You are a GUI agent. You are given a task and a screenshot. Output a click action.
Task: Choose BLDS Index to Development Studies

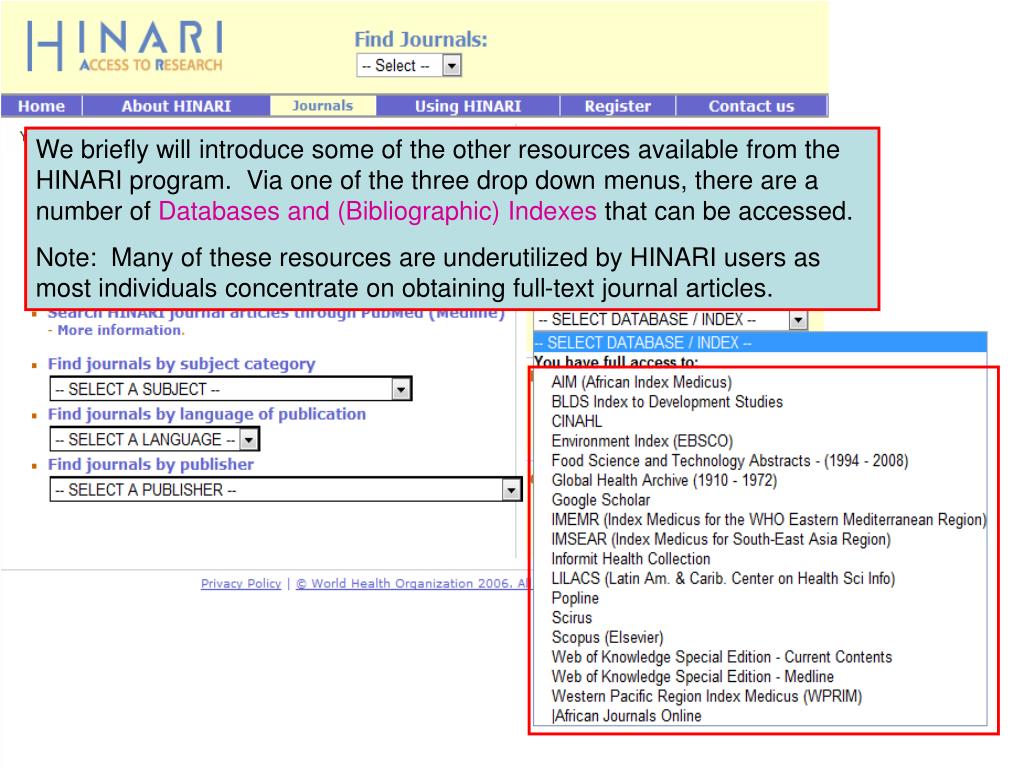[x=667, y=402]
